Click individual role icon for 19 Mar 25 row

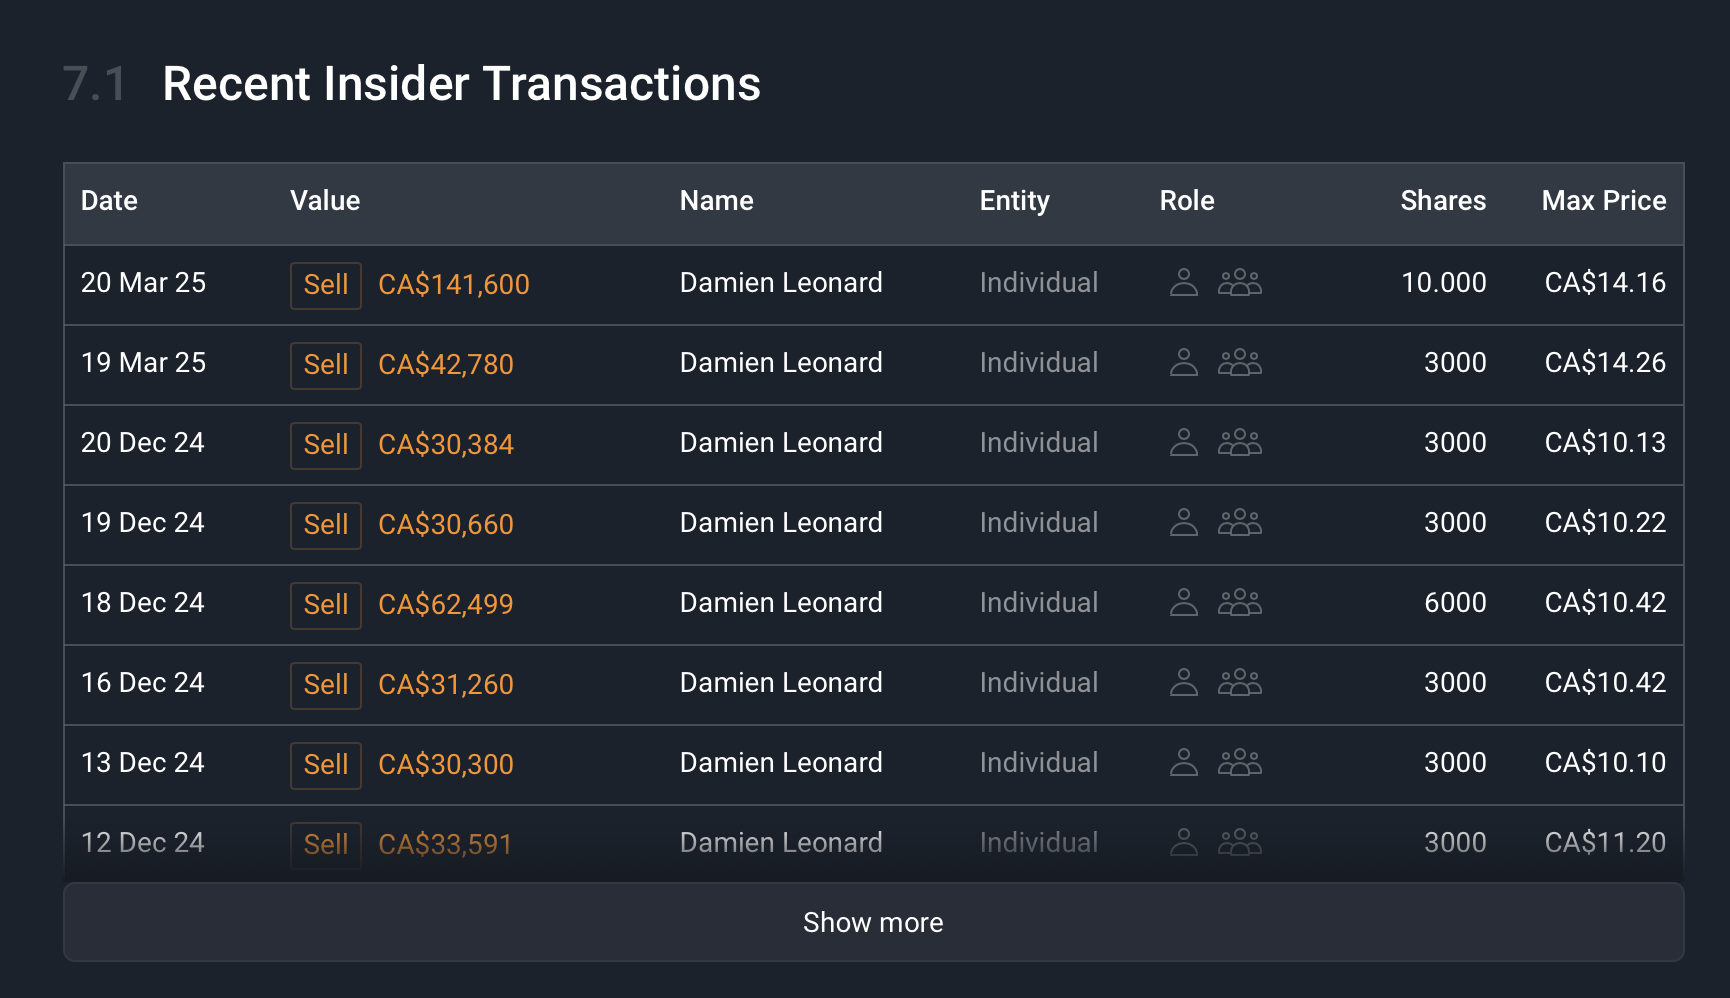tap(1184, 363)
